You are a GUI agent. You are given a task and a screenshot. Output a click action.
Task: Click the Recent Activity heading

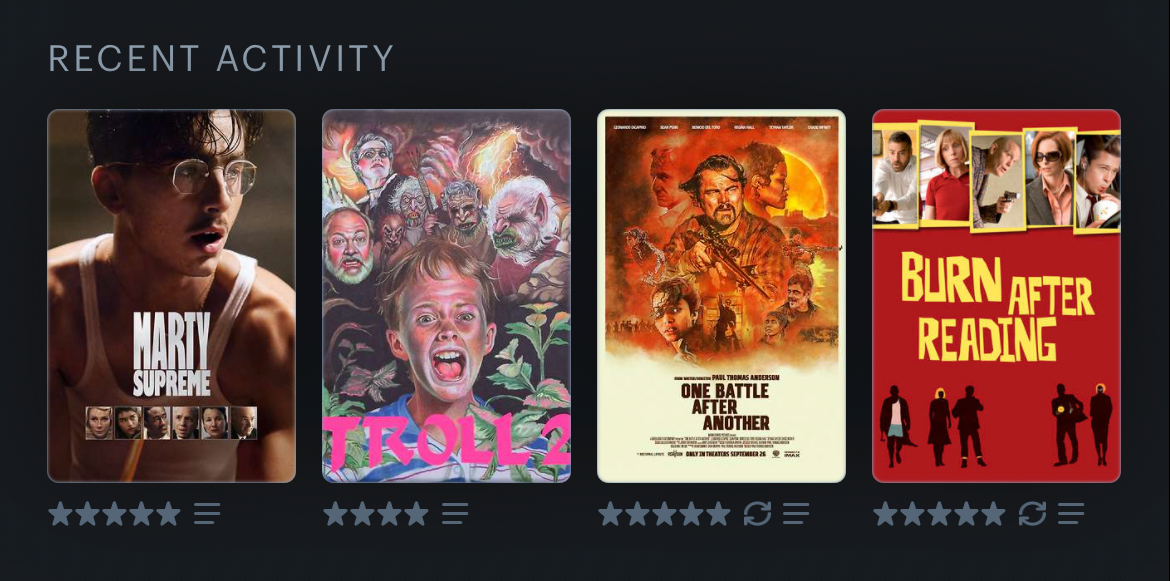pos(221,58)
